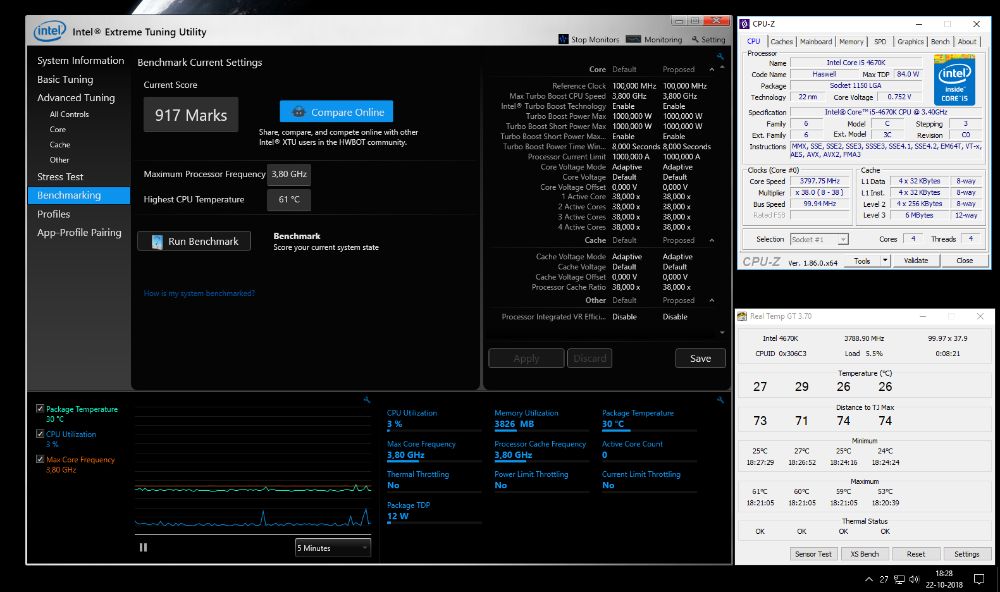Image resolution: width=1000 pixels, height=592 pixels.
Task: Open All Controls under Advanced Tuning
Action: point(69,114)
